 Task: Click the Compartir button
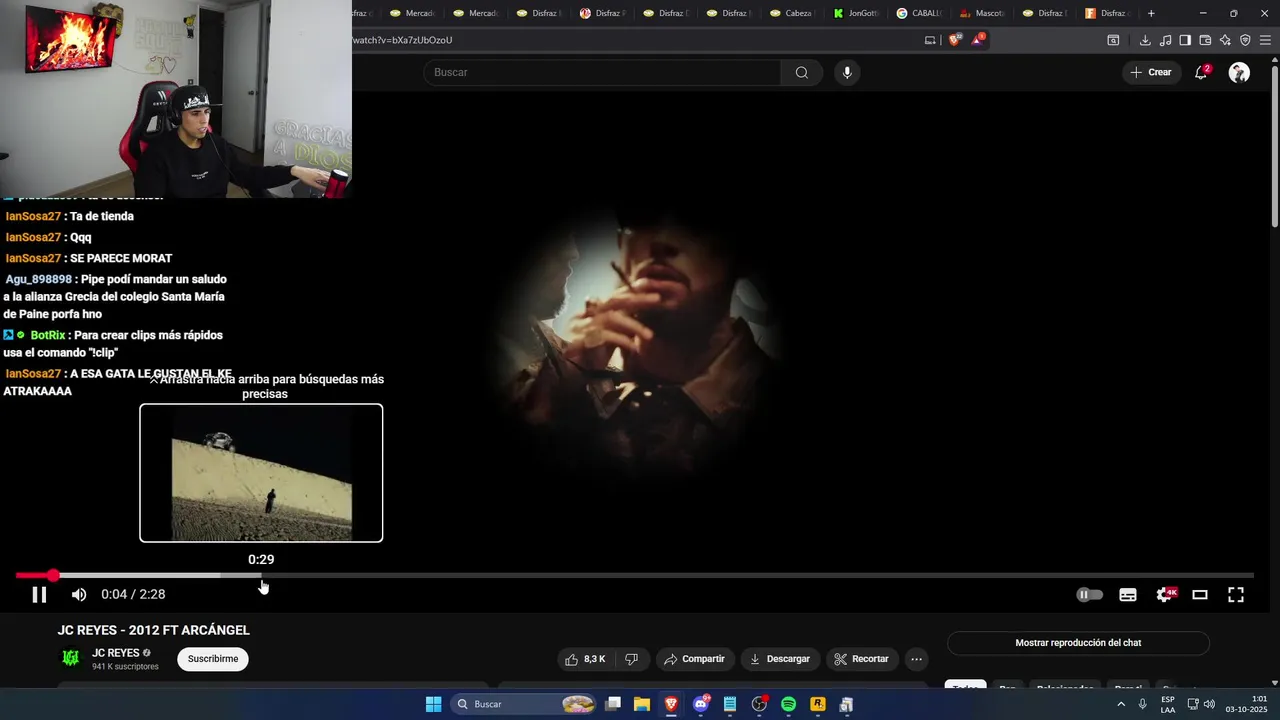pyautogui.click(x=694, y=659)
